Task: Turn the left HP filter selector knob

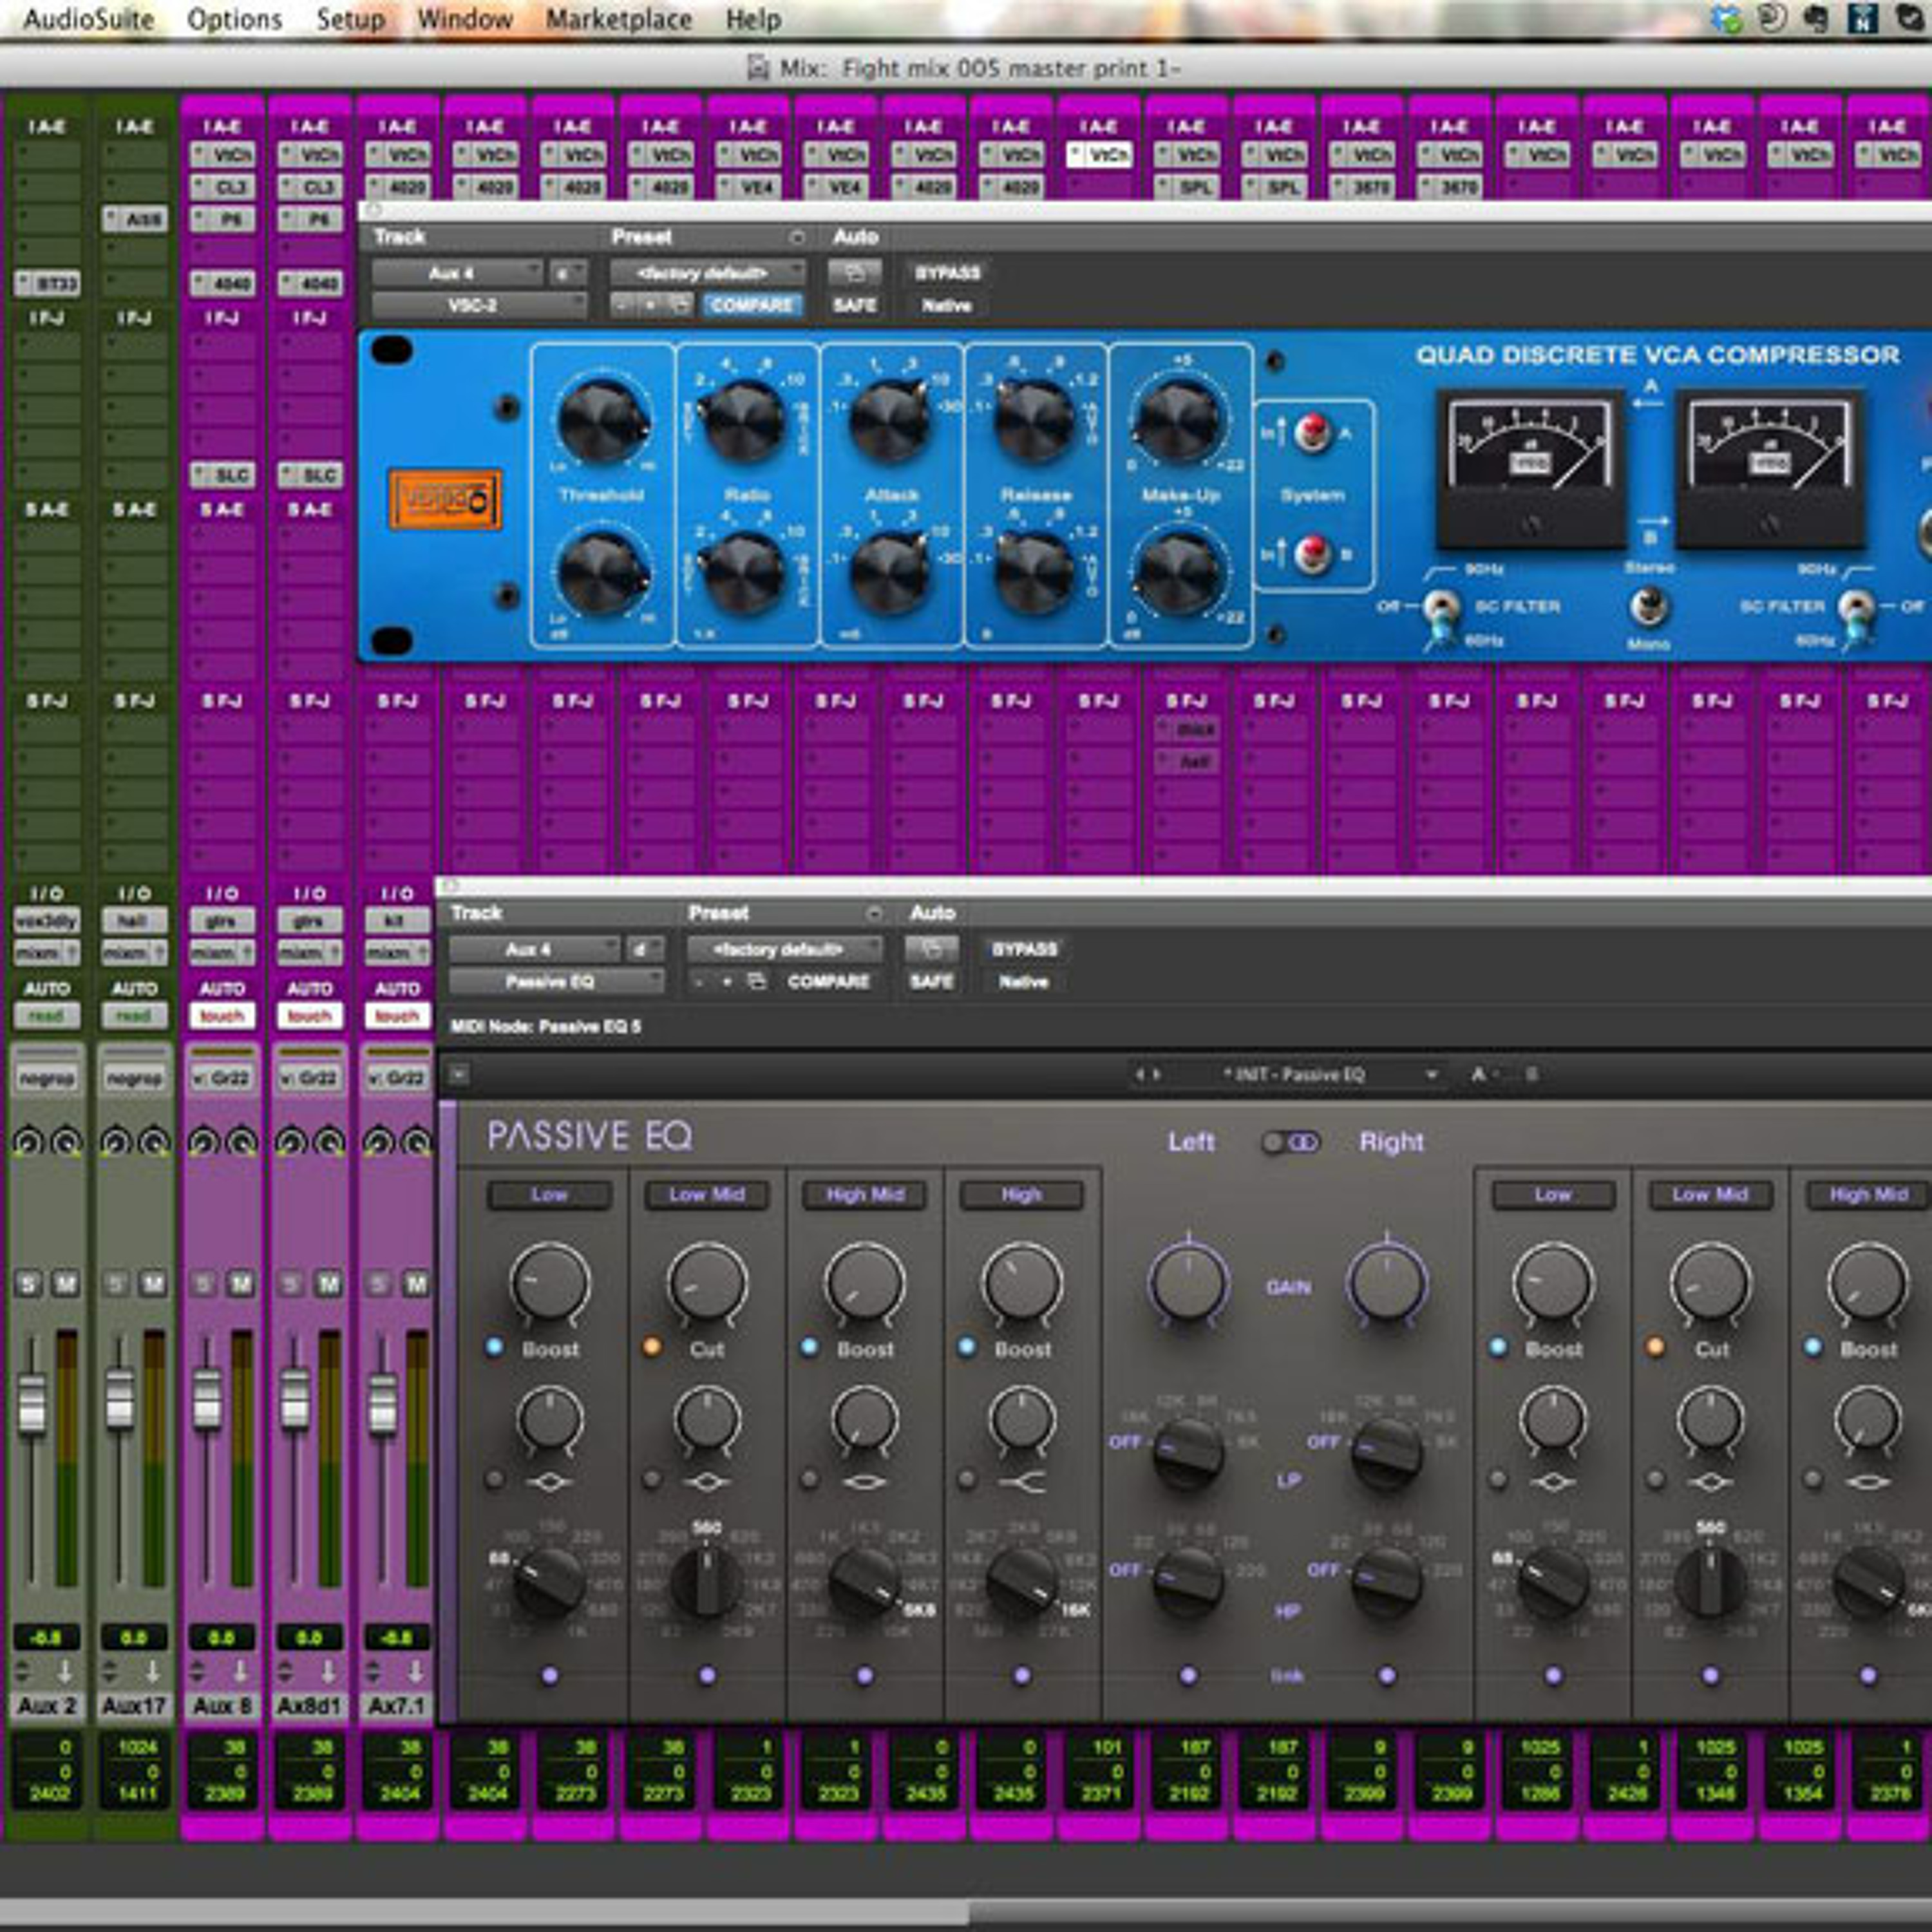Action: click(x=1187, y=1582)
